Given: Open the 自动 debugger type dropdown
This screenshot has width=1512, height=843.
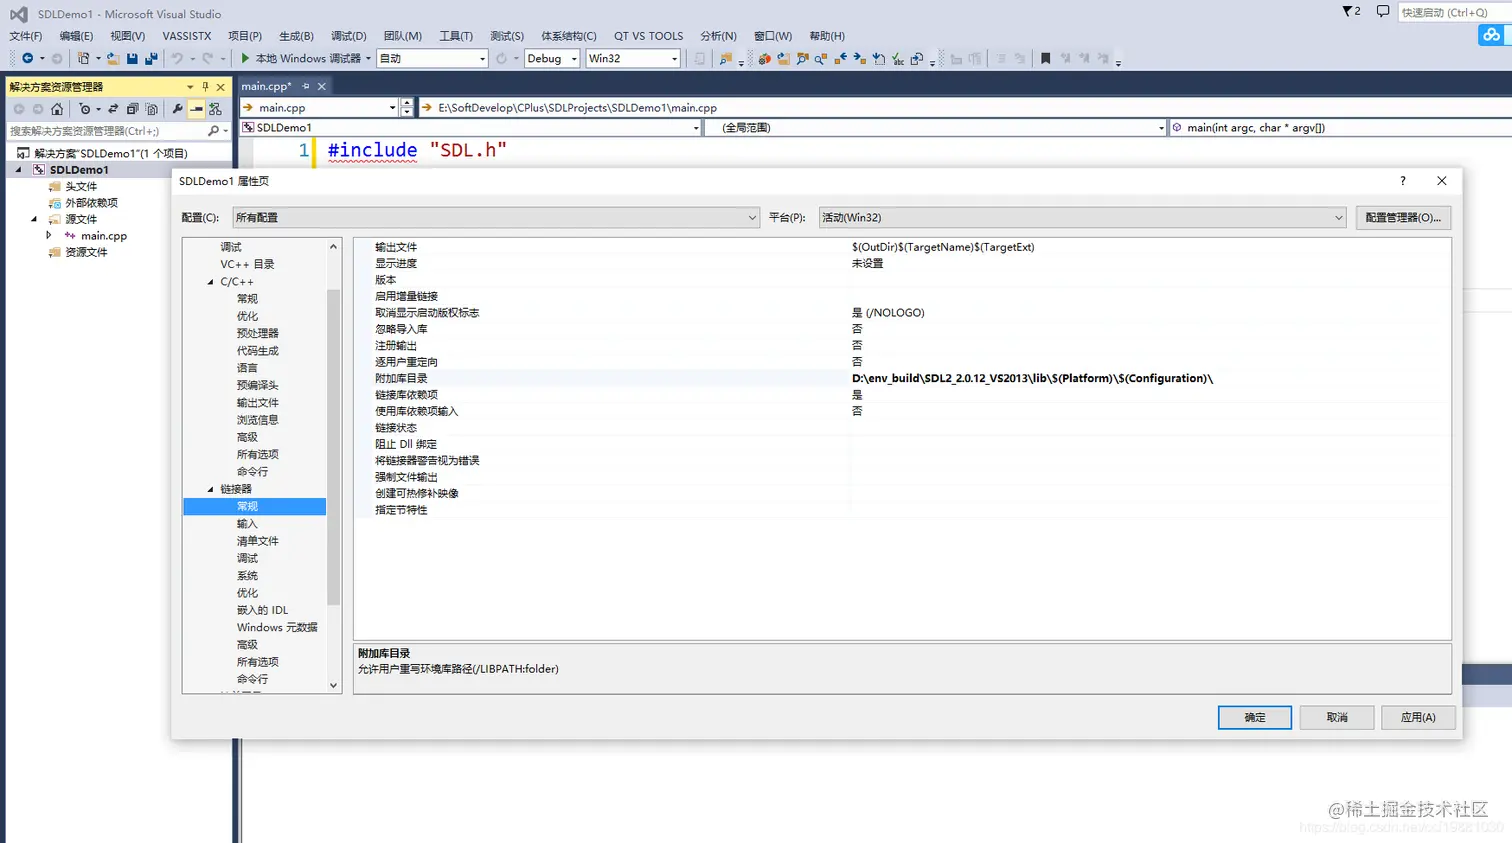Looking at the screenshot, I should pyautogui.click(x=432, y=58).
